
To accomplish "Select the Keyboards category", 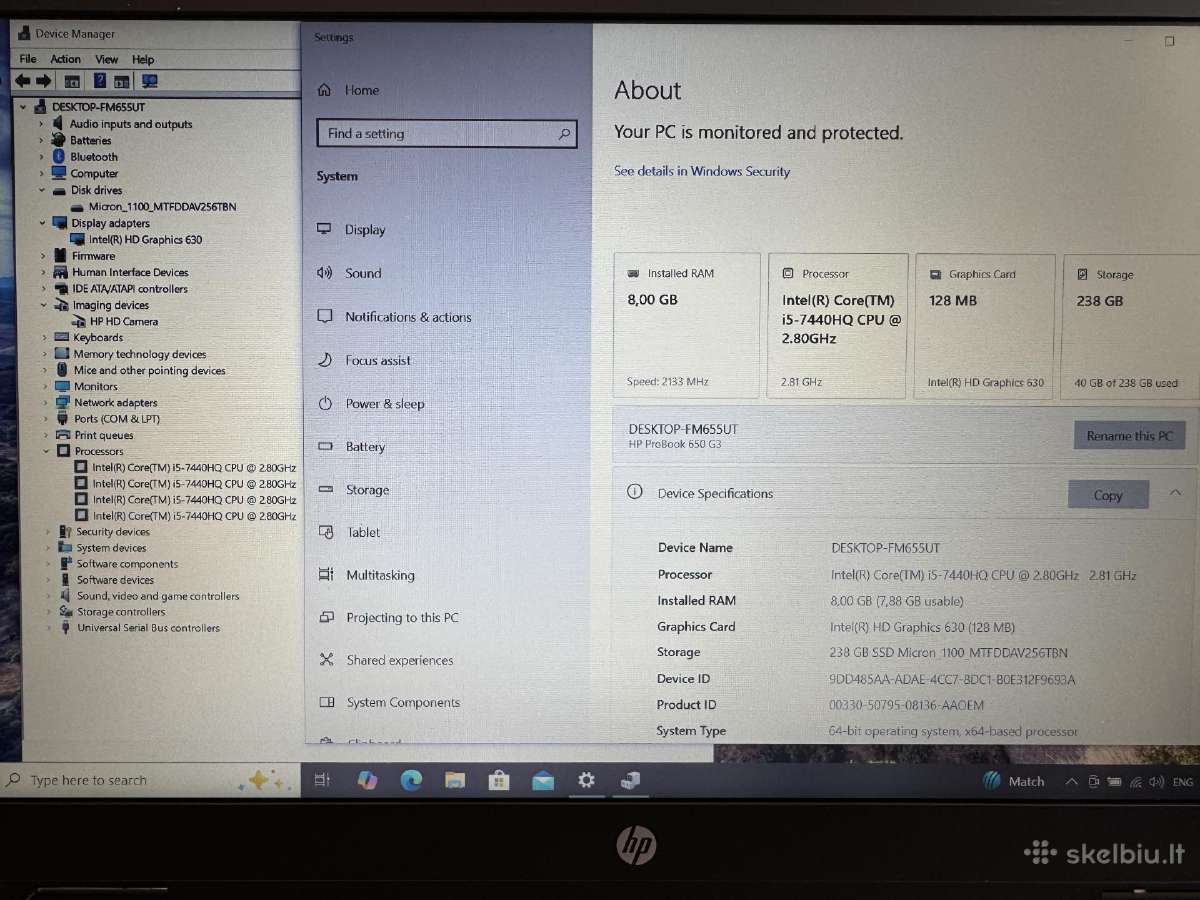I will point(98,338).
